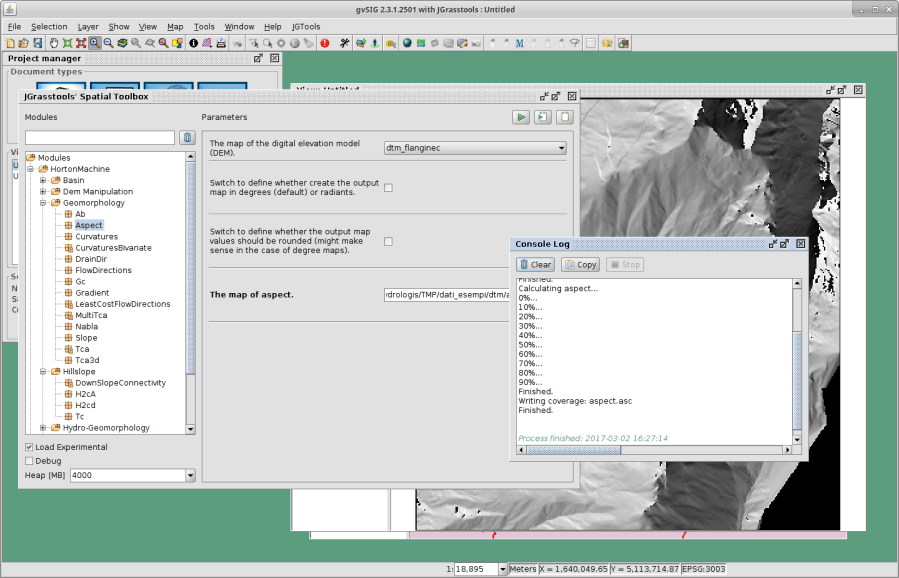This screenshot has width=899, height=578.
Task: Open the JGTools menu
Action: click(x=305, y=26)
